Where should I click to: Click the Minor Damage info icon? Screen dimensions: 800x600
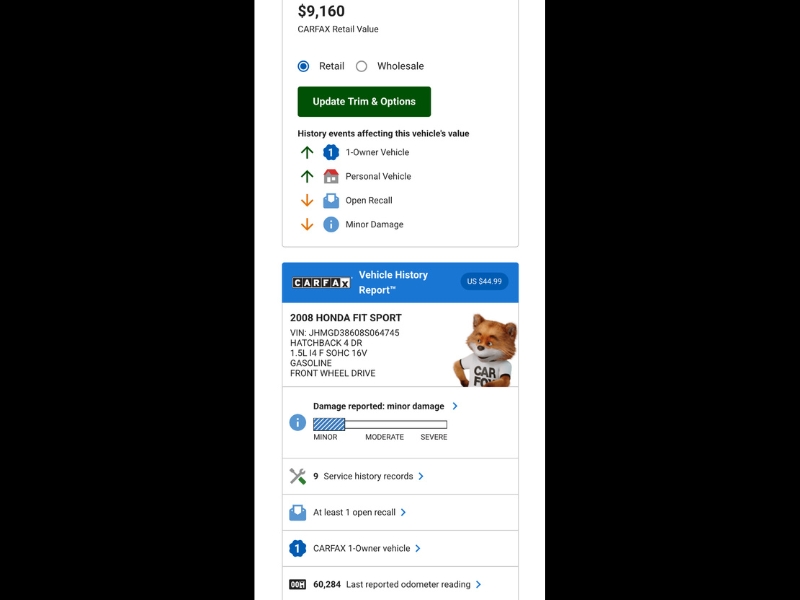point(331,224)
